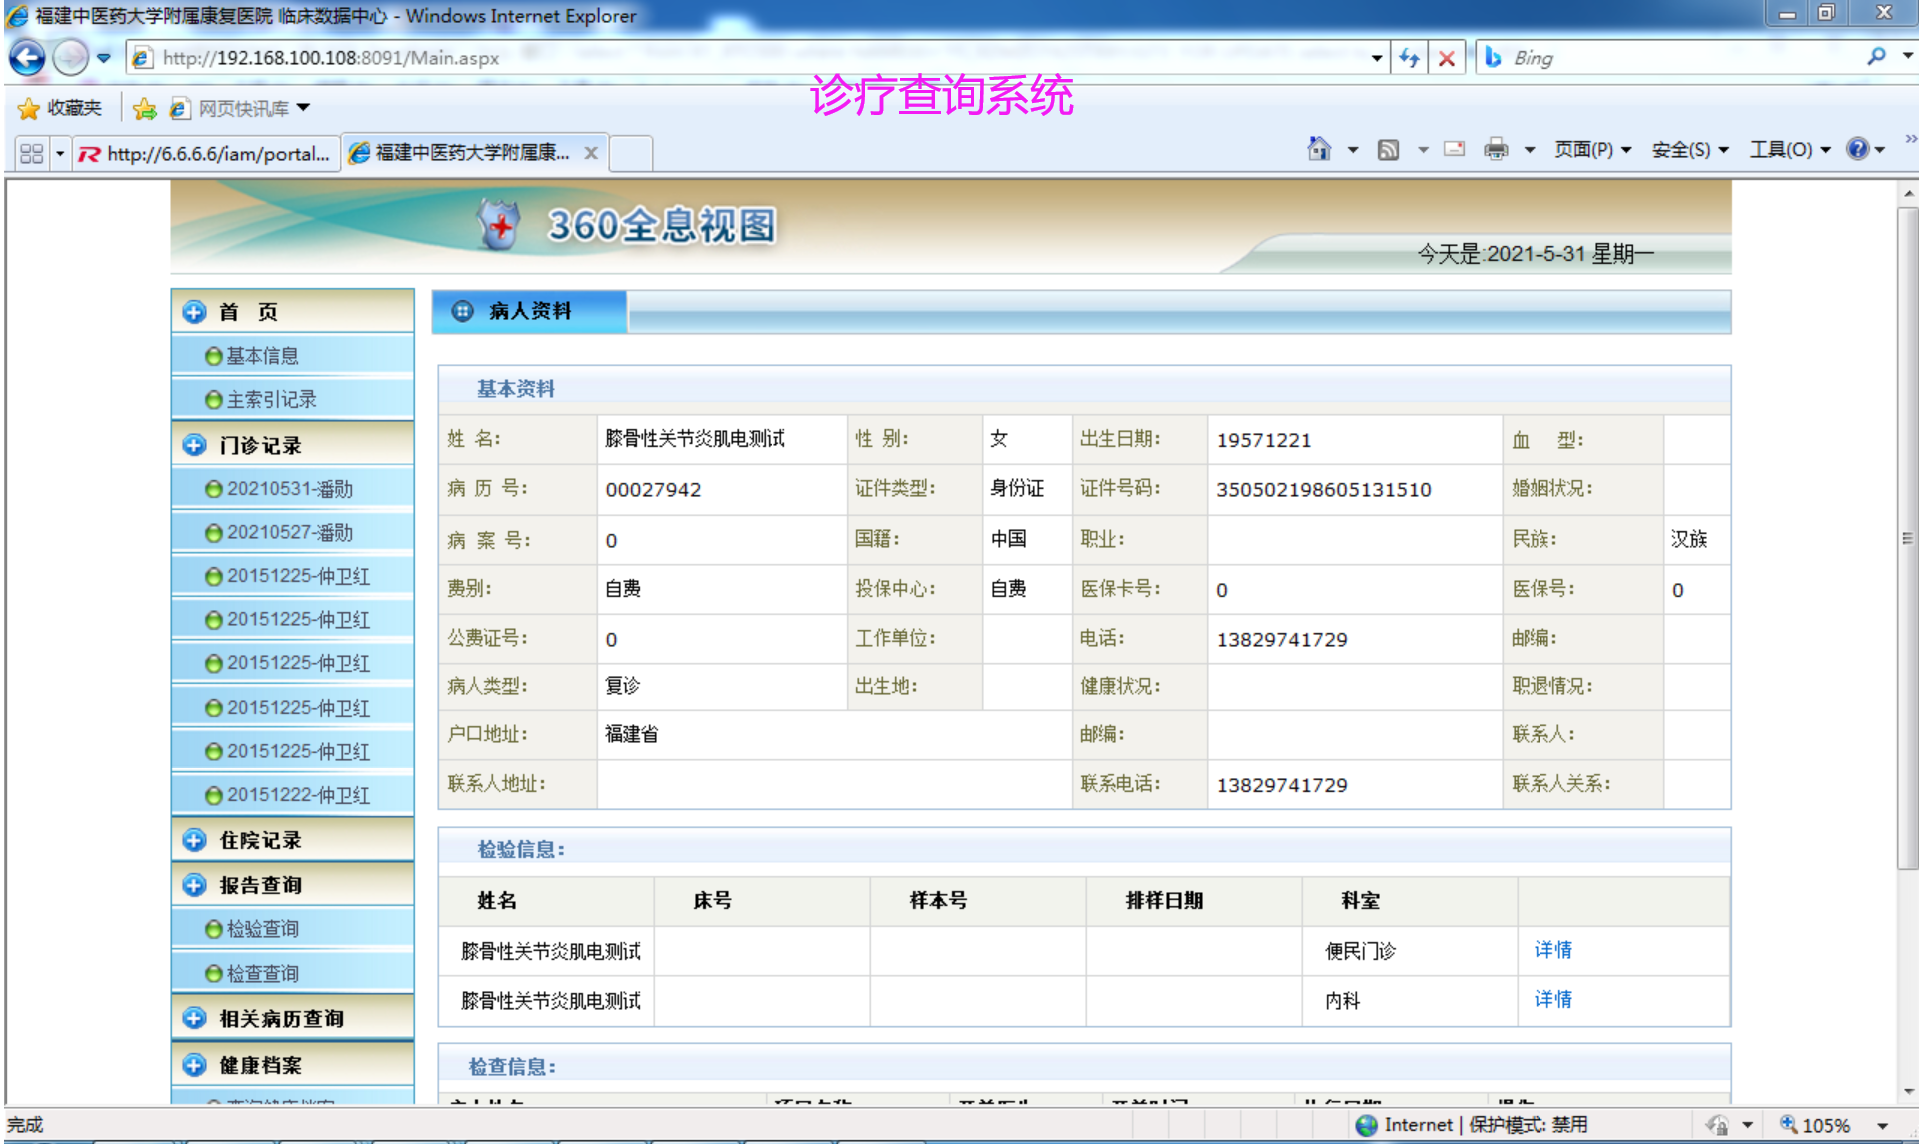The width and height of the screenshot is (1924, 1147).
Task: Click the refresh page icon
Action: pos(1410,58)
